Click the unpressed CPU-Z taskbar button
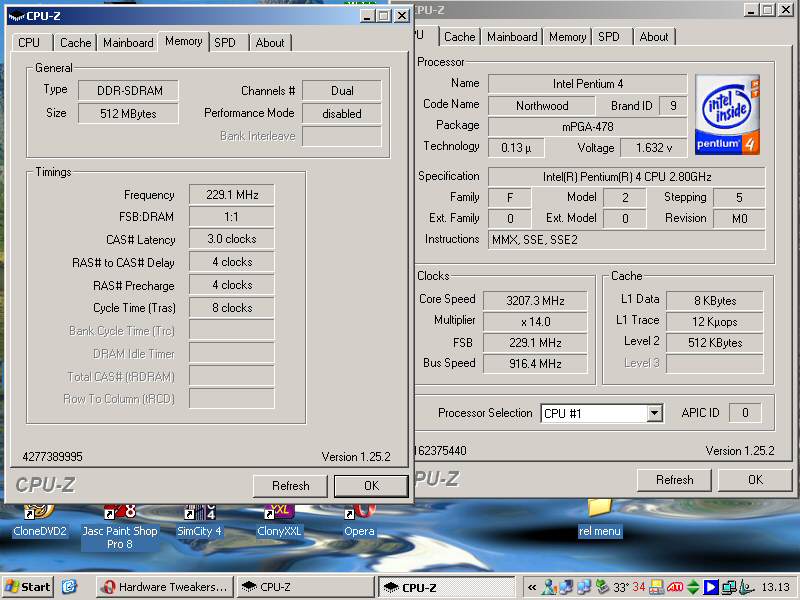 click(305, 587)
